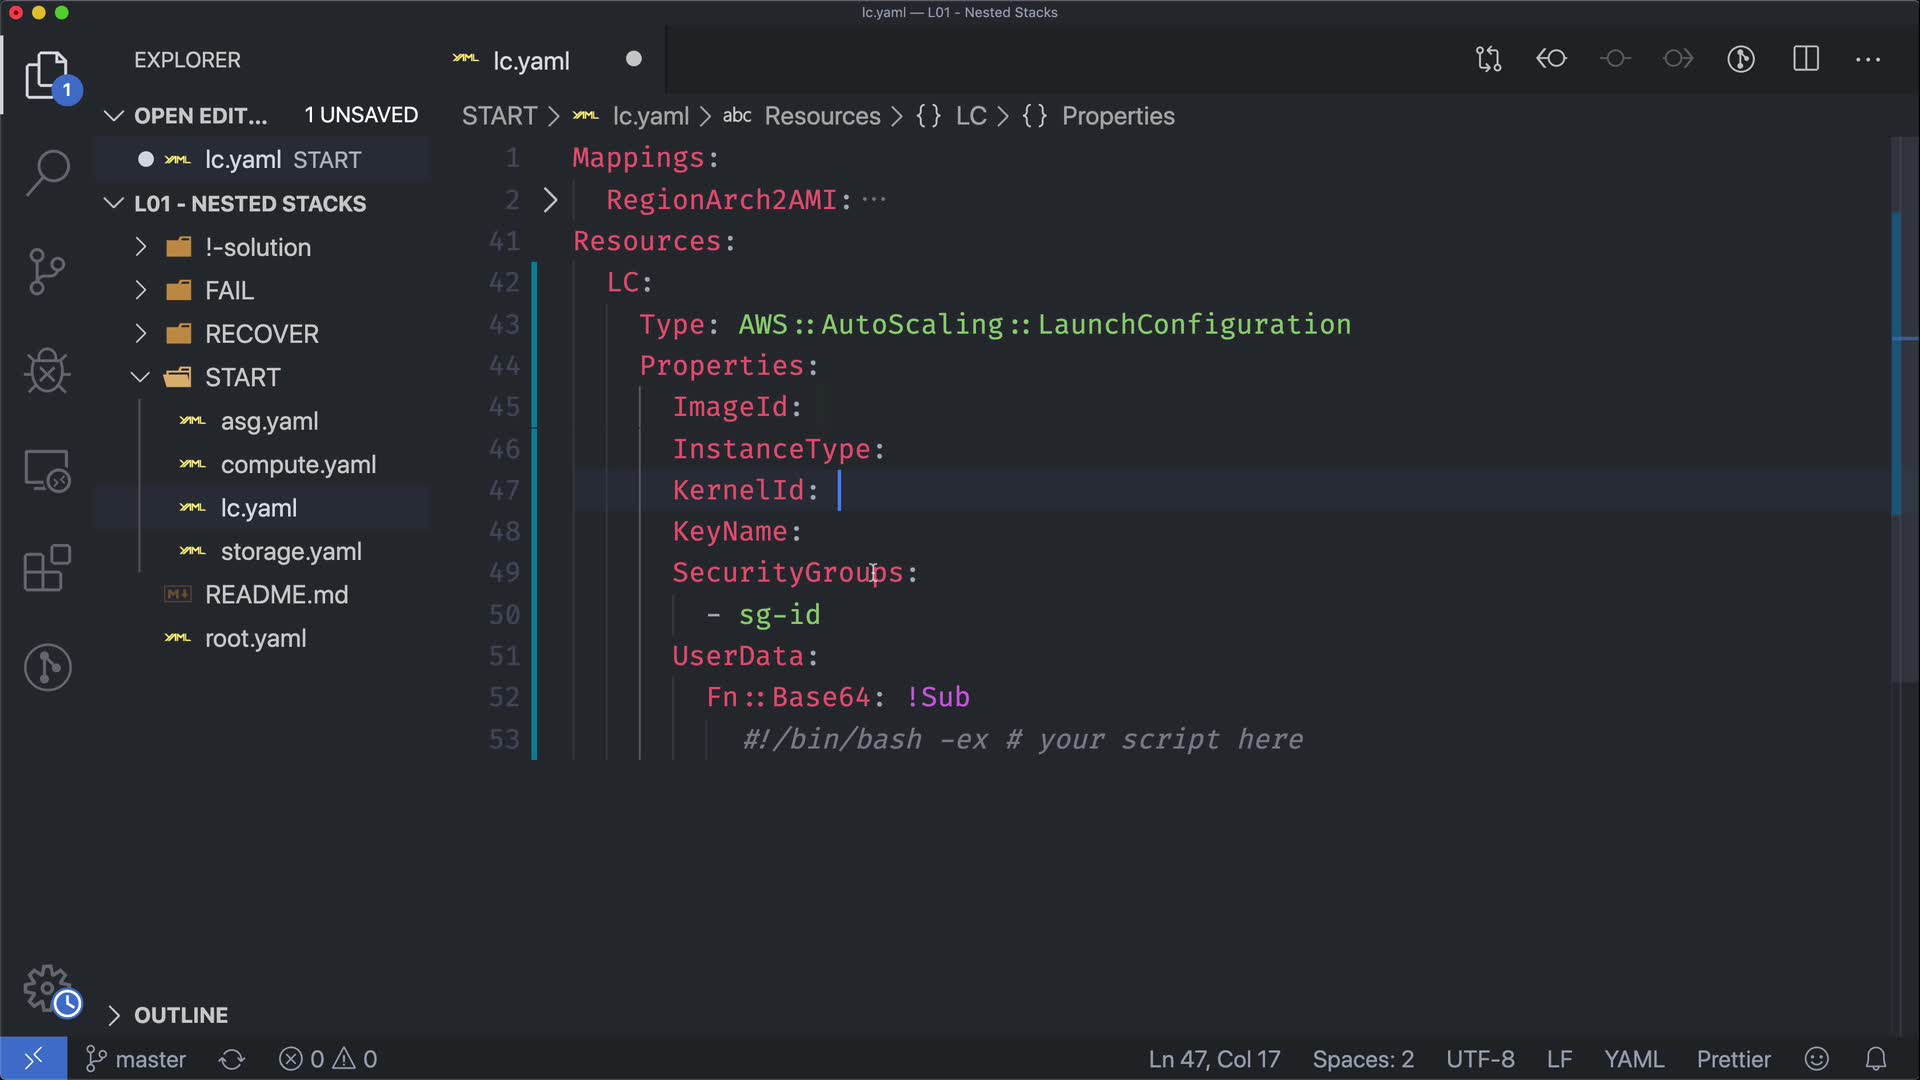Click the master branch in status bar

(x=137, y=1059)
